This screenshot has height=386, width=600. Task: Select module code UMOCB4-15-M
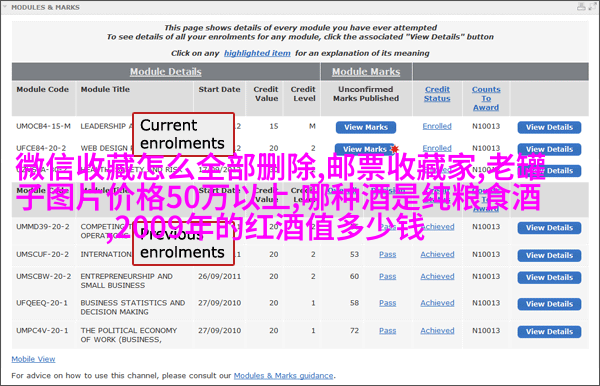43,126
